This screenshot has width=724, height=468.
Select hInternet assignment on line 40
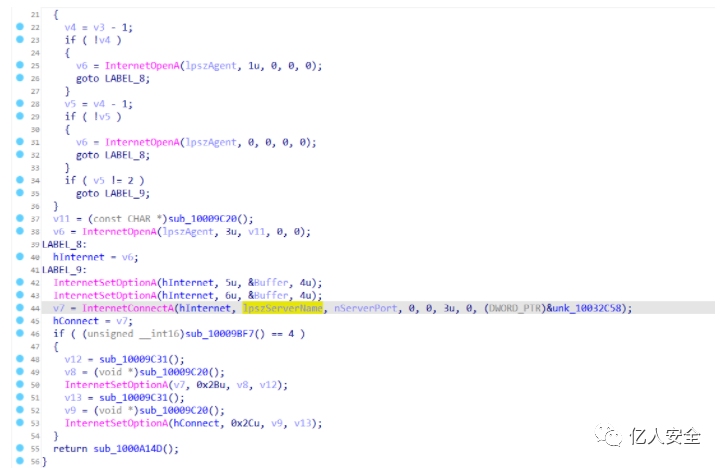78,257
